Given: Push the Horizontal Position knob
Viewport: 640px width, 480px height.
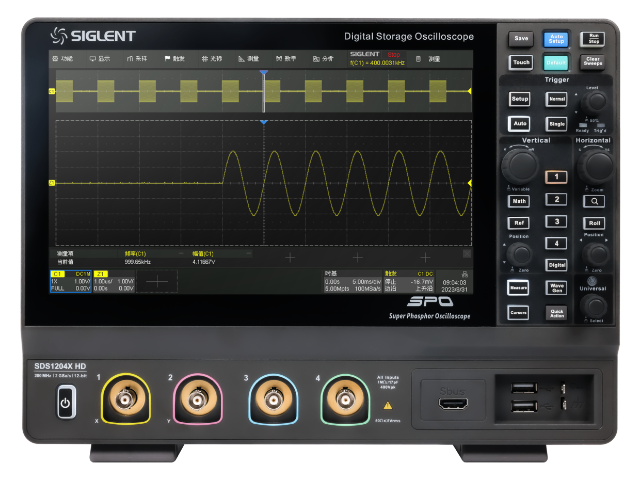Looking at the screenshot, I should (x=595, y=254).
